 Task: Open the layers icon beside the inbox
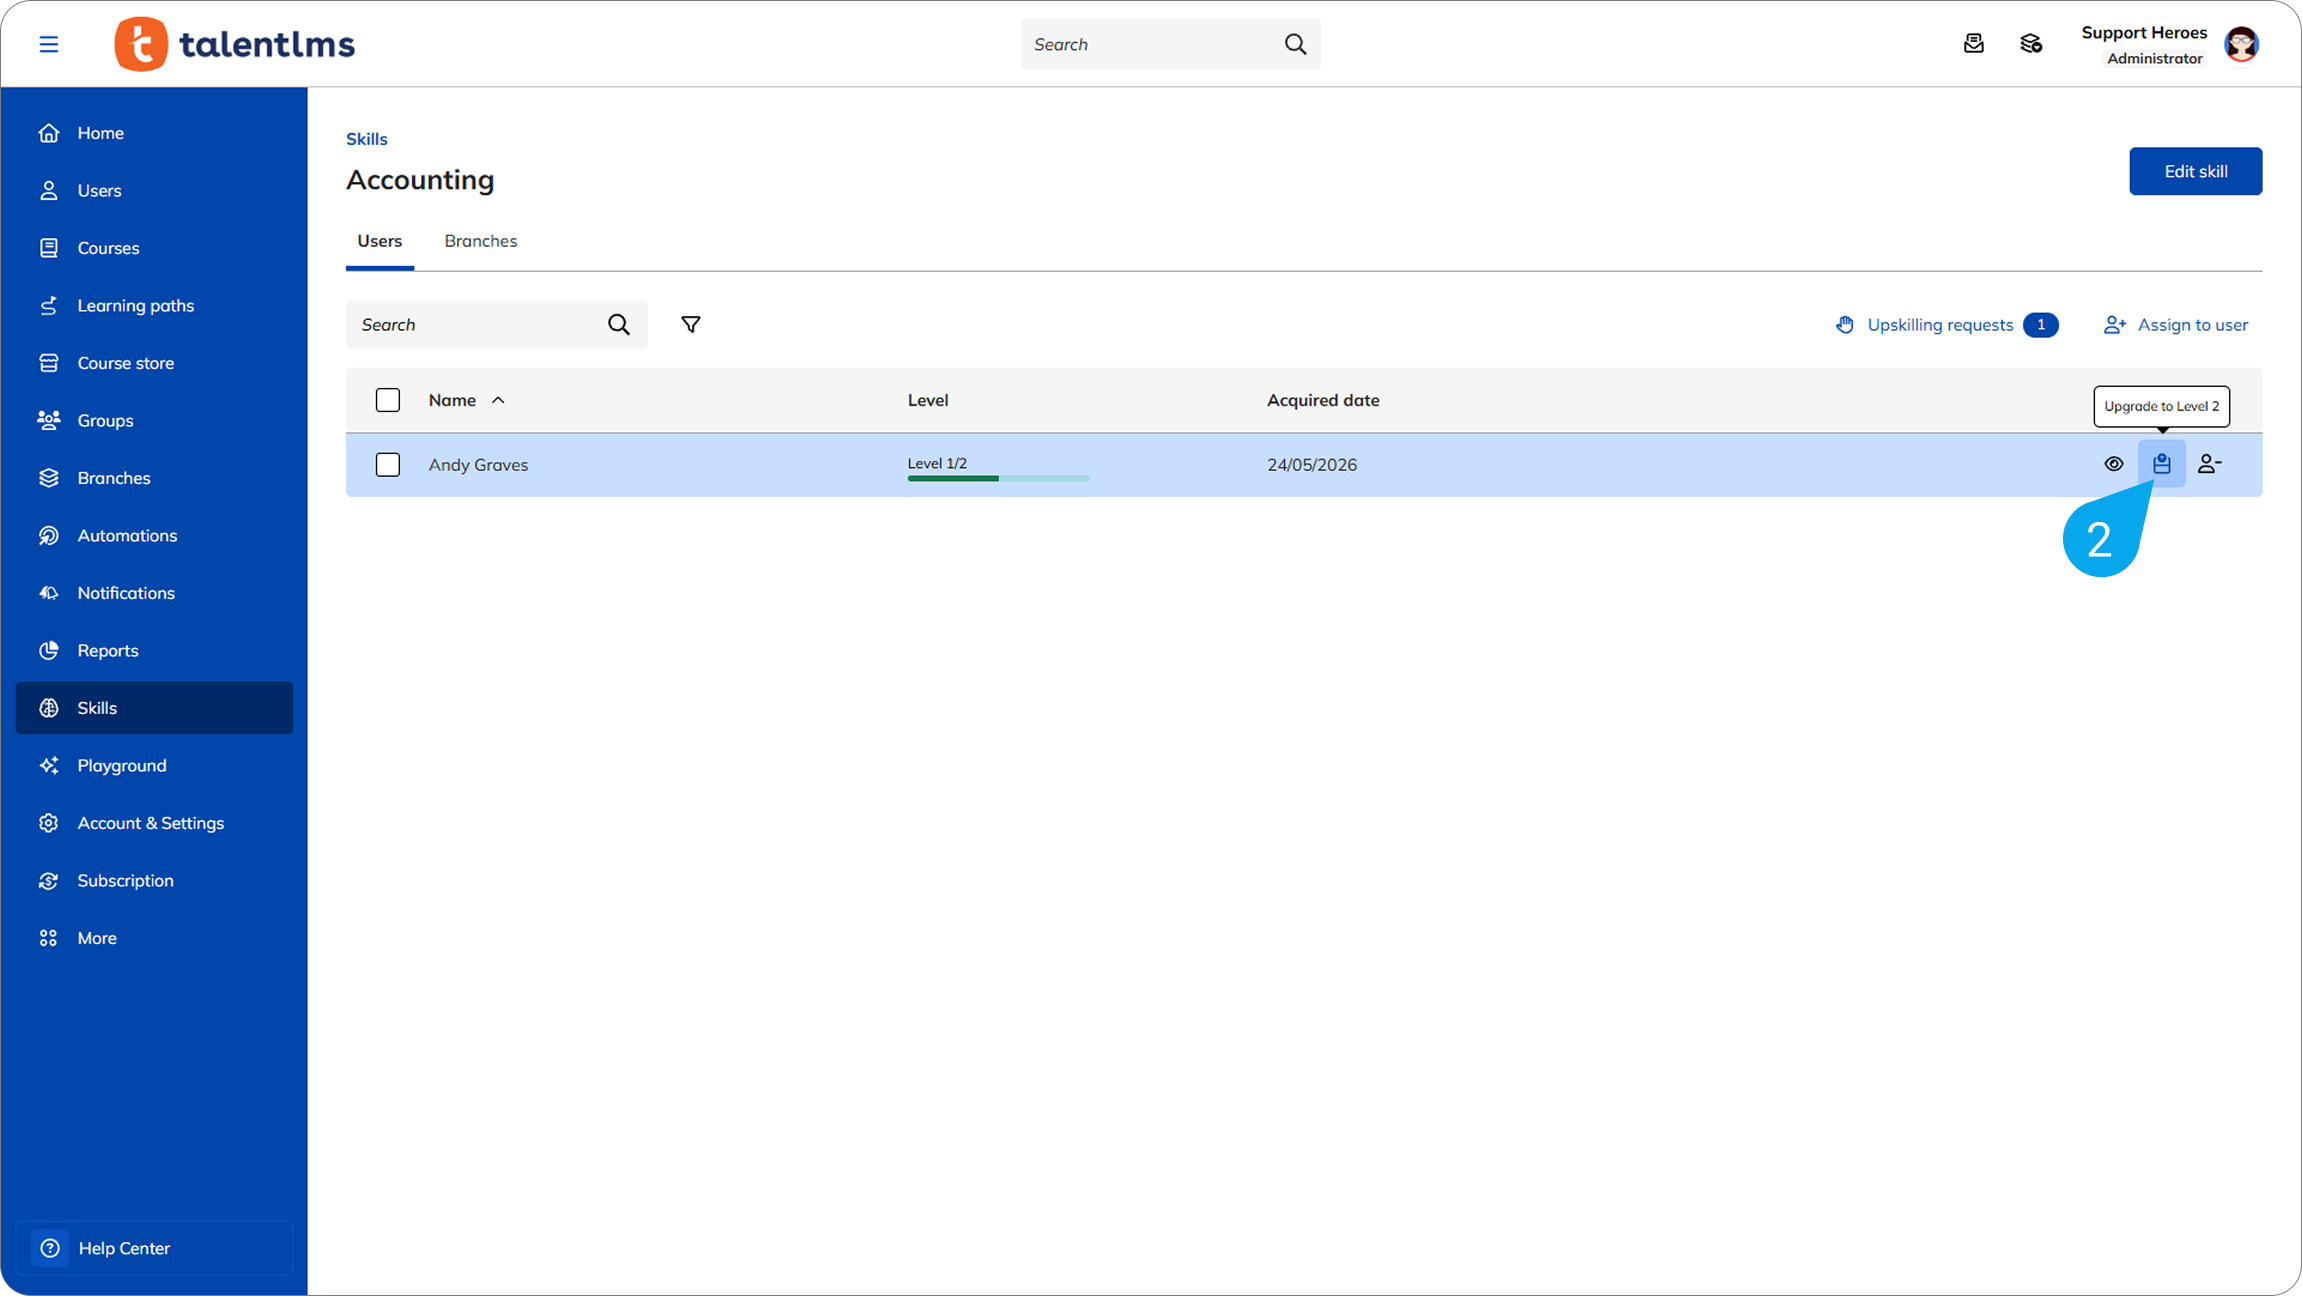point(2031,44)
